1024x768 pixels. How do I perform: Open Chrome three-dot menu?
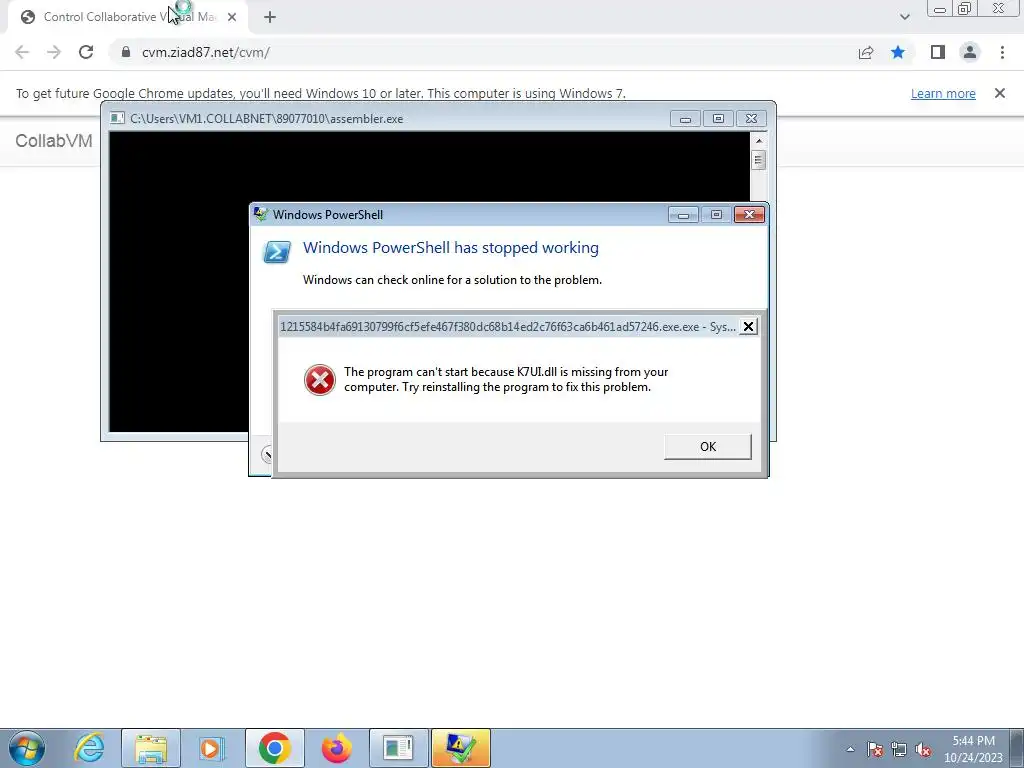(x=1002, y=52)
